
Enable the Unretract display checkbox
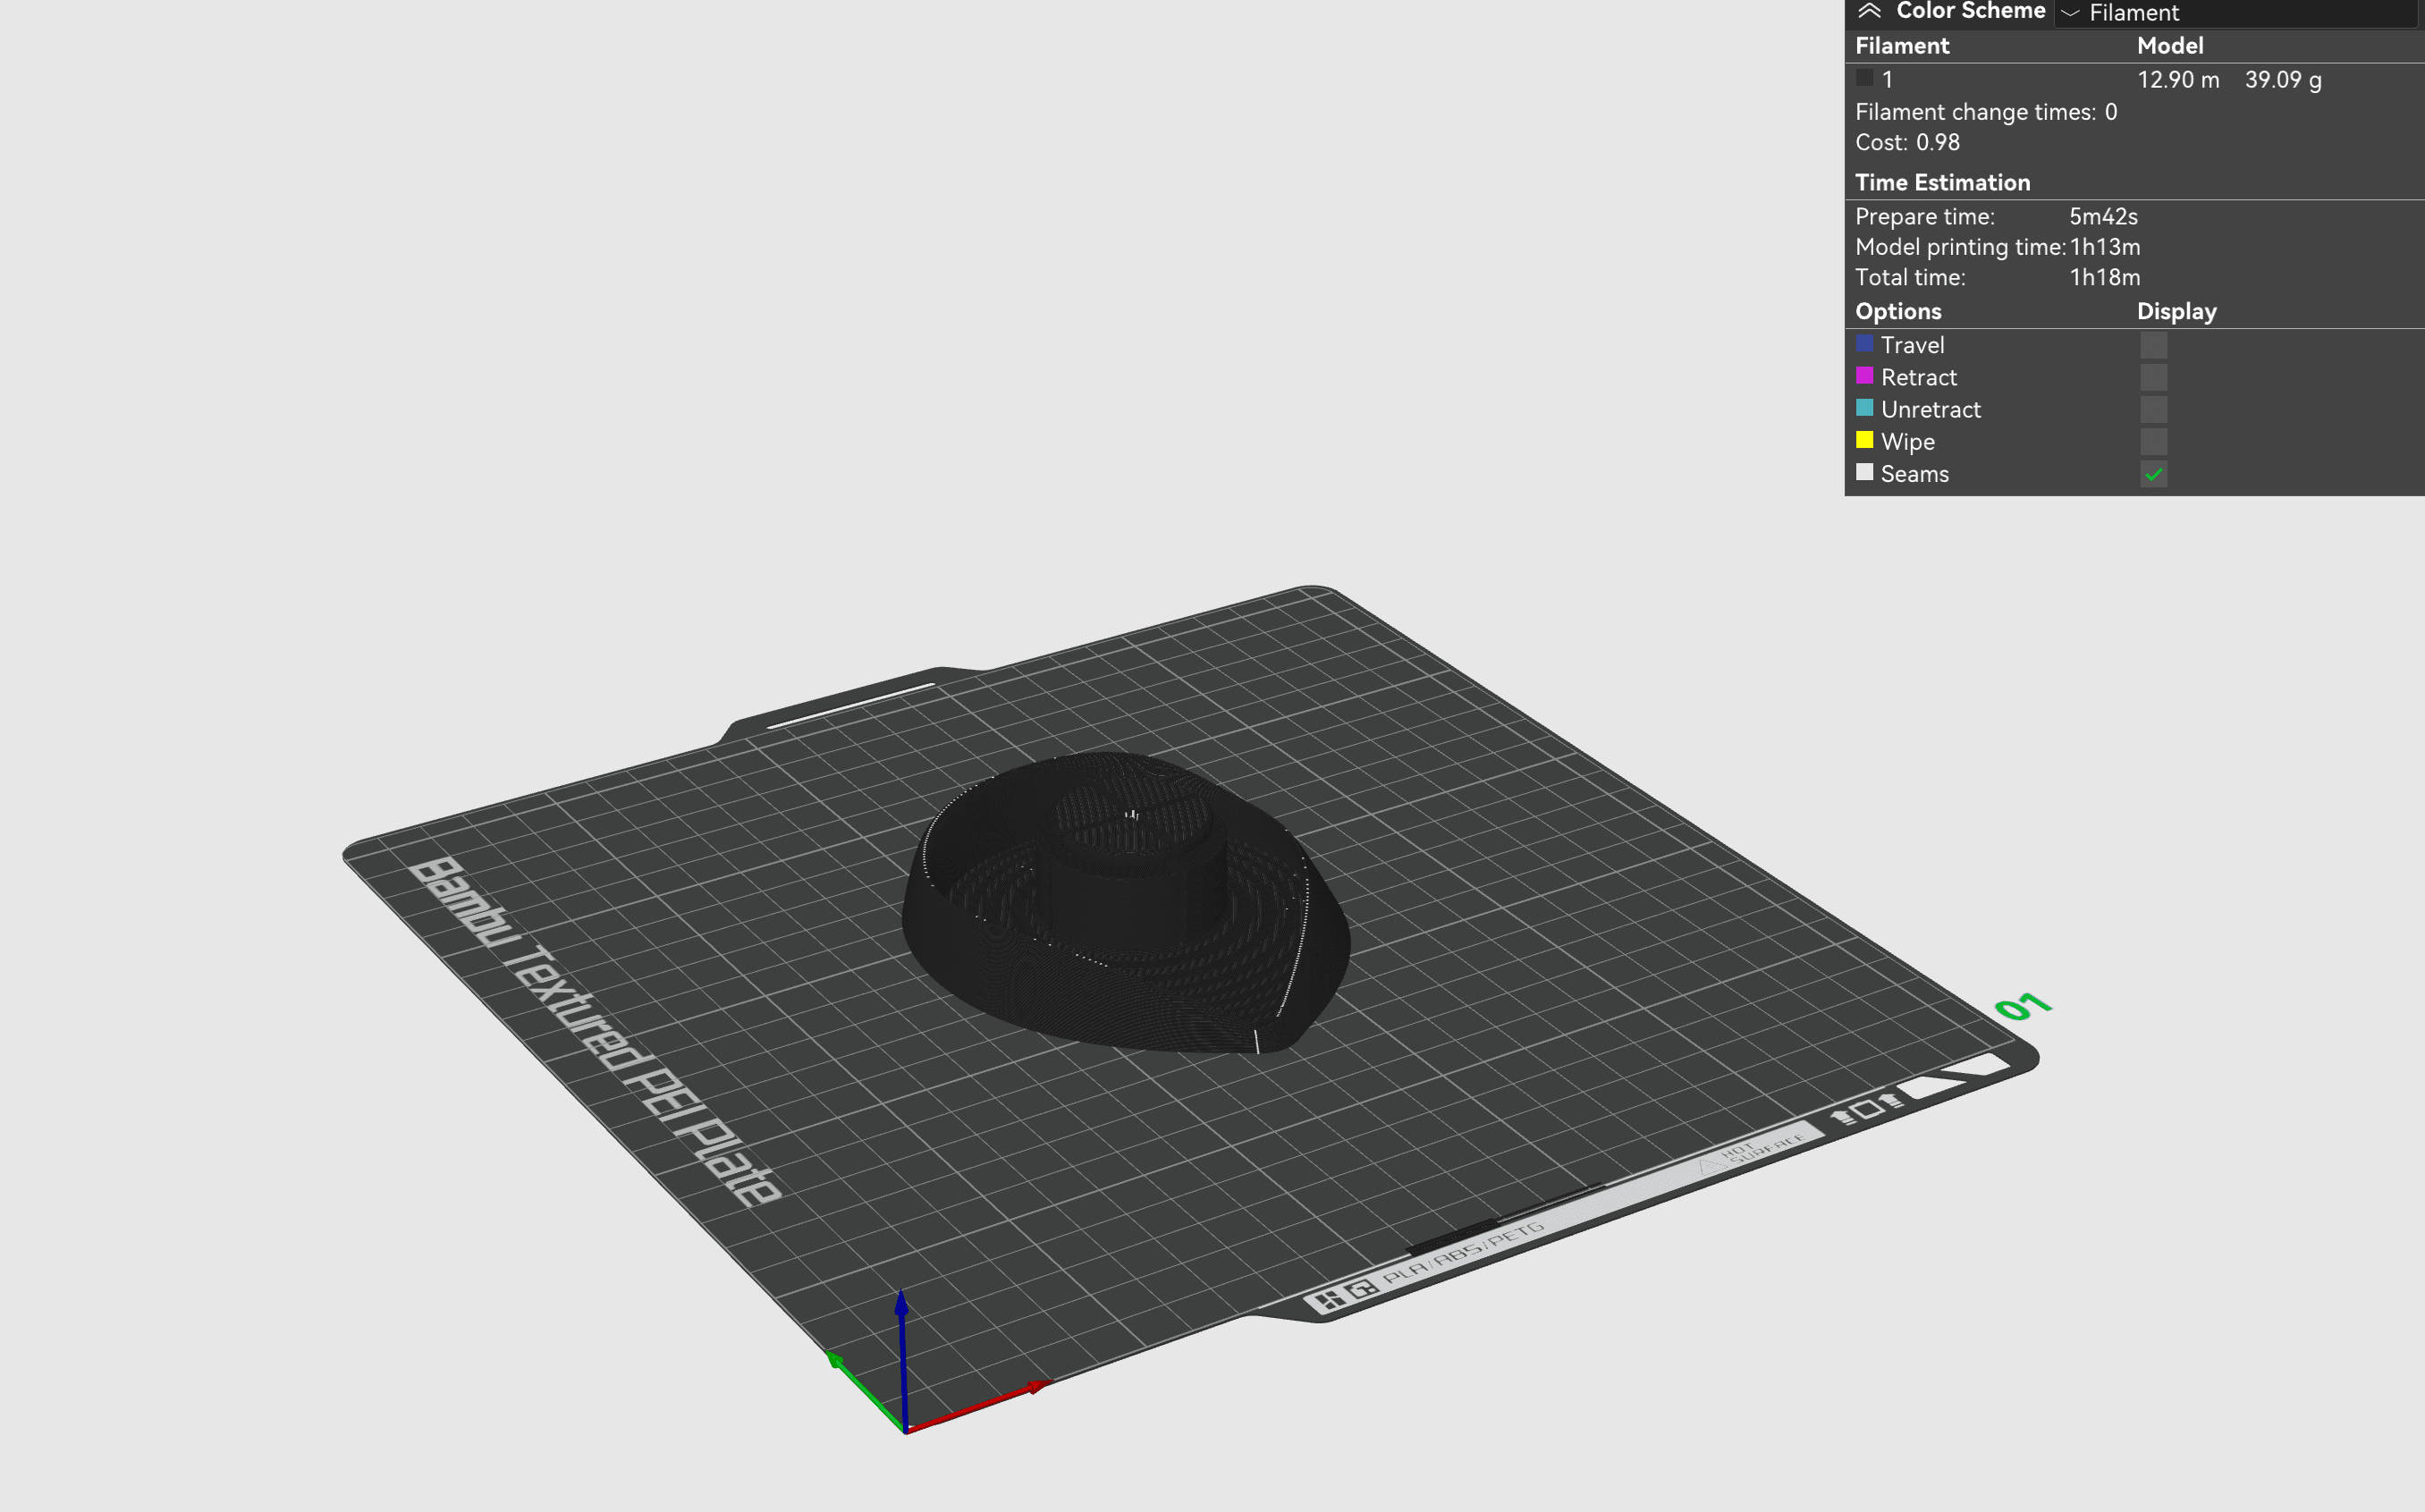pyautogui.click(x=2153, y=409)
